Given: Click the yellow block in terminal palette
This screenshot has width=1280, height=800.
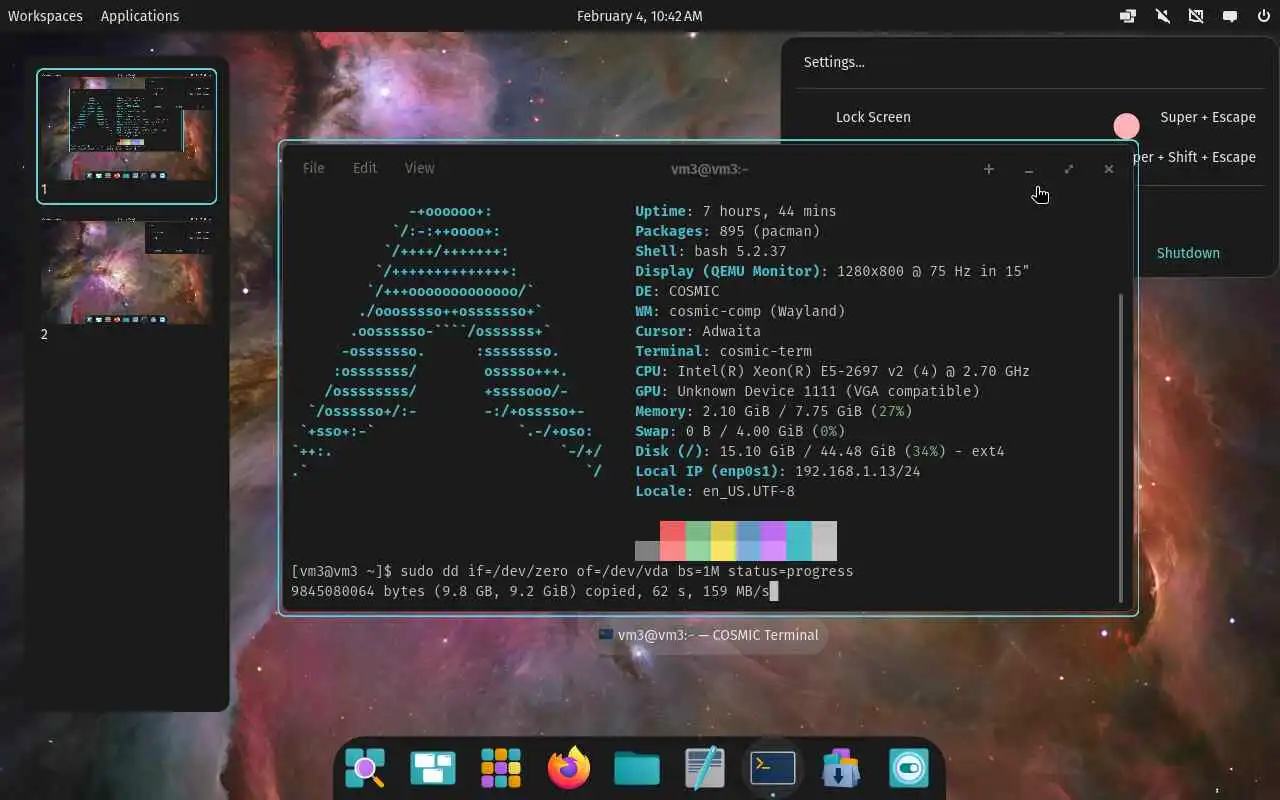Looking at the screenshot, I should click(x=723, y=541).
